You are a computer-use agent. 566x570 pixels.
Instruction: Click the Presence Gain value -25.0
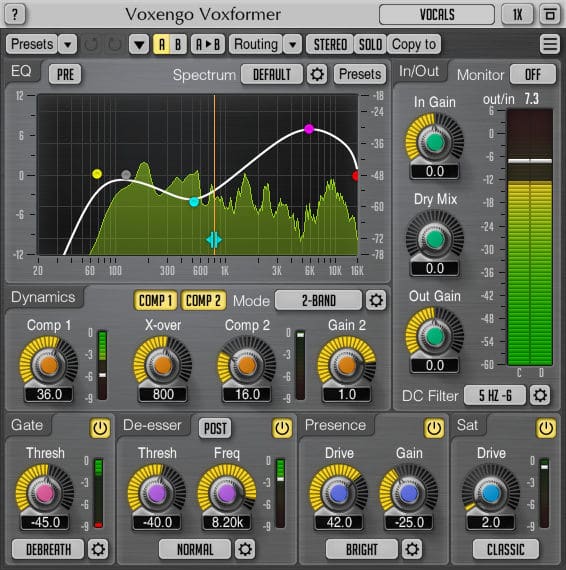(x=409, y=522)
